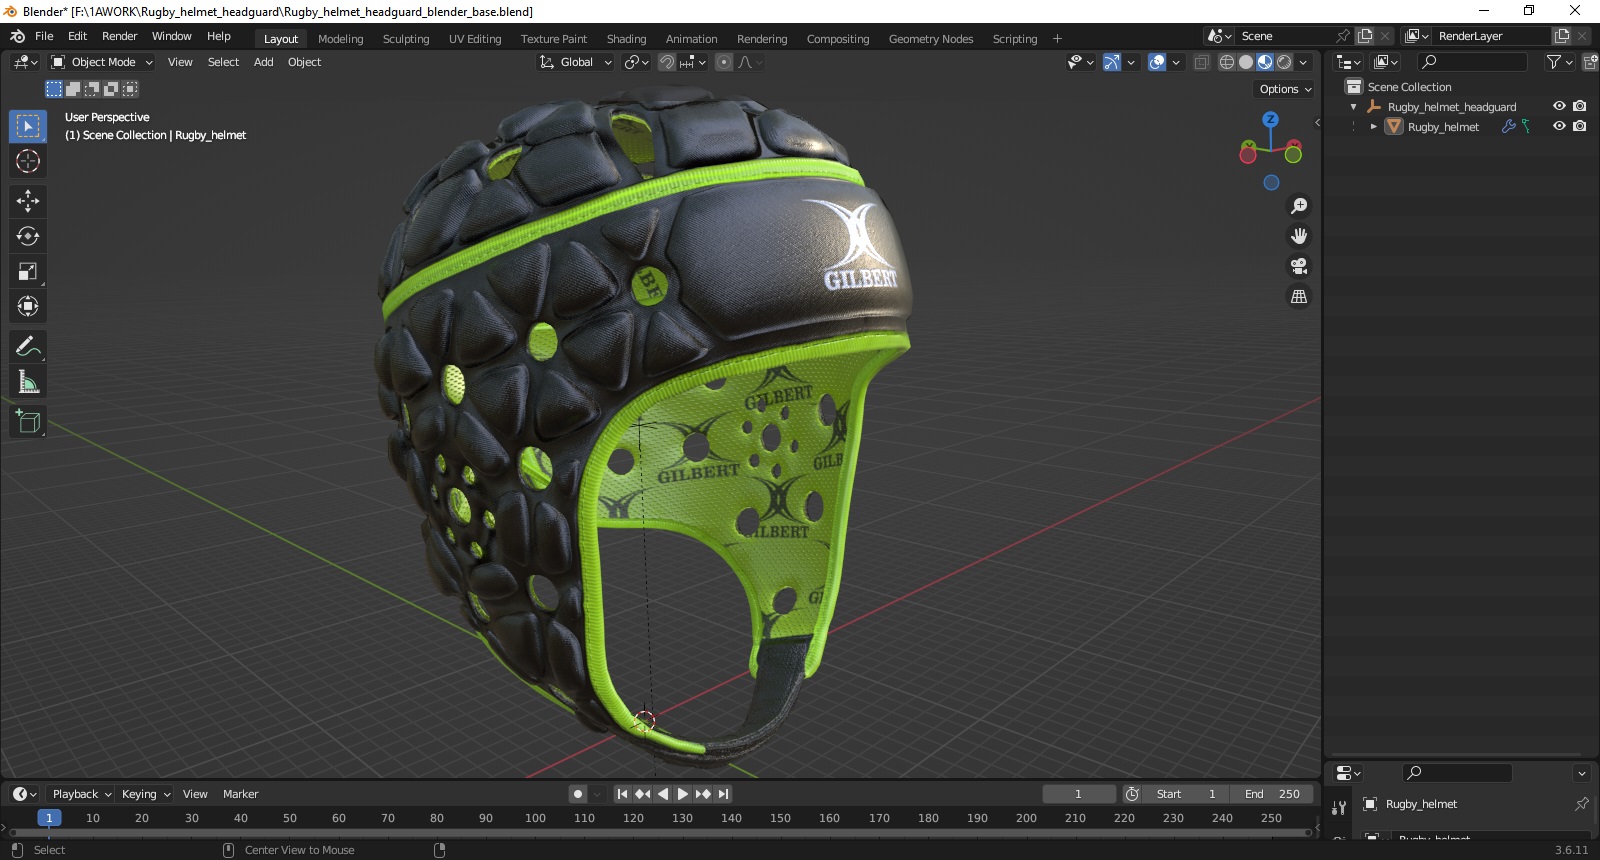Collapse the Rugby_helmet_headguard collection
The width and height of the screenshot is (1600, 860).
[x=1354, y=107]
